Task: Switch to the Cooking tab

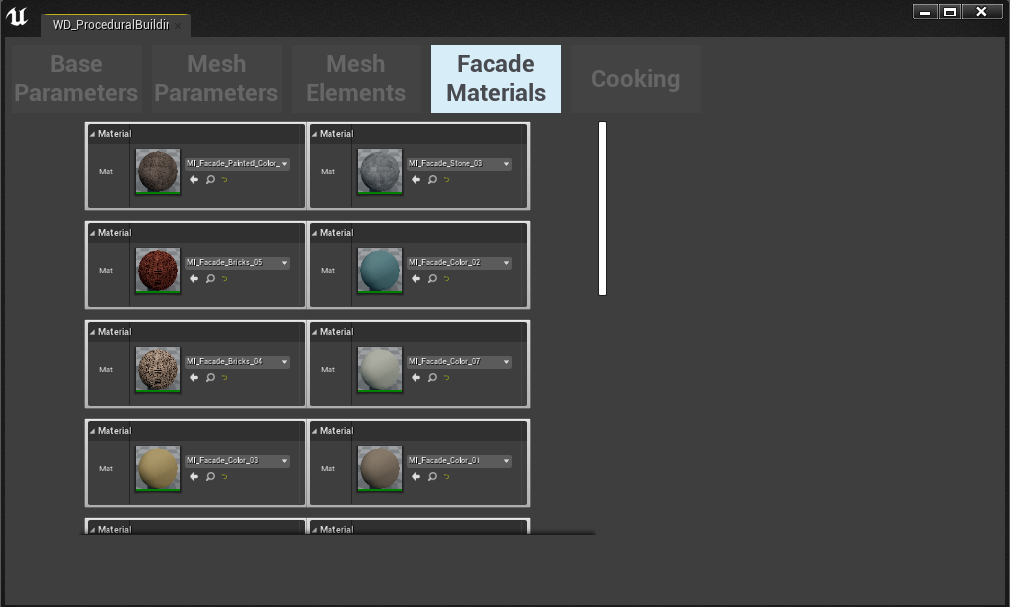Action: (x=635, y=79)
